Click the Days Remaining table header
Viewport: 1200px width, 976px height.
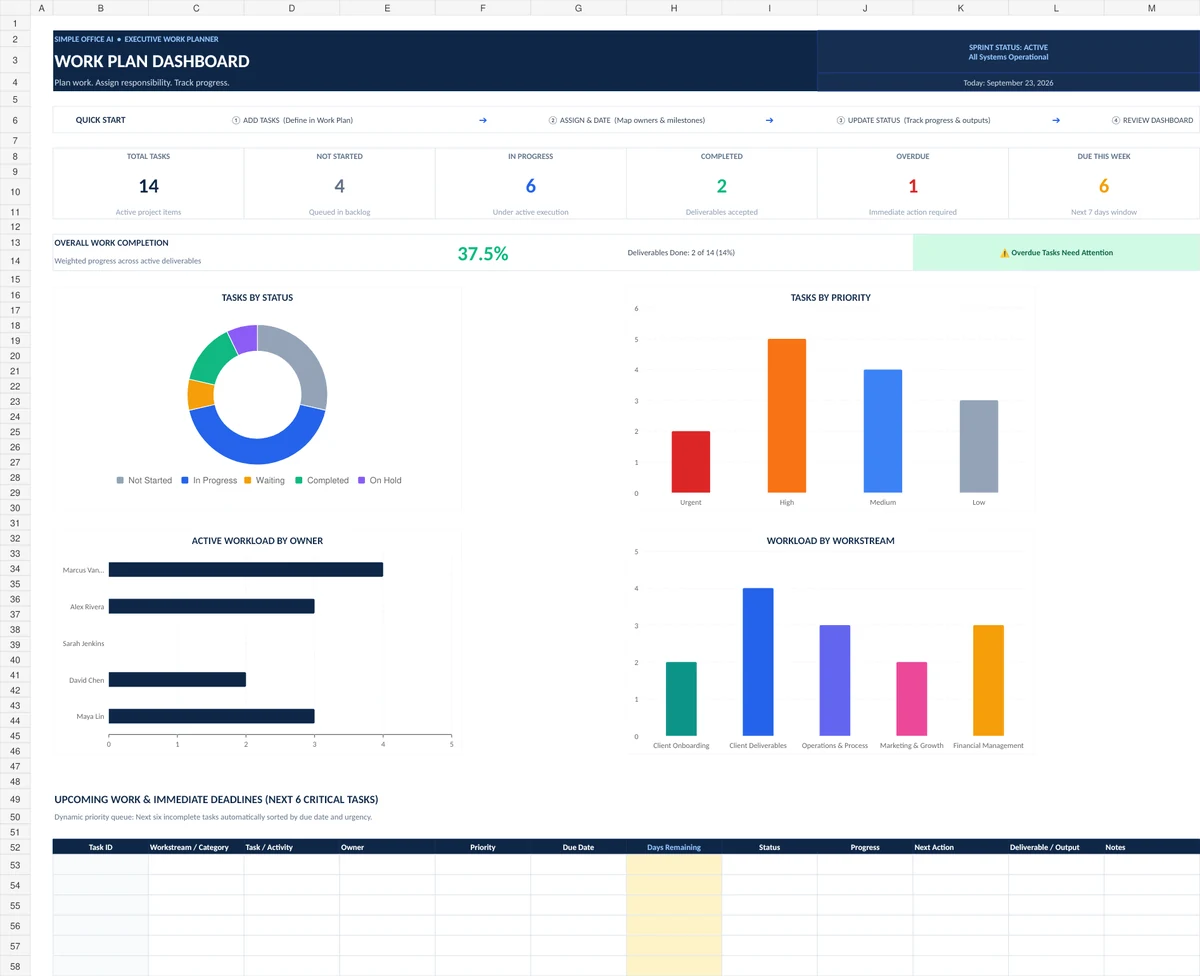tap(674, 847)
